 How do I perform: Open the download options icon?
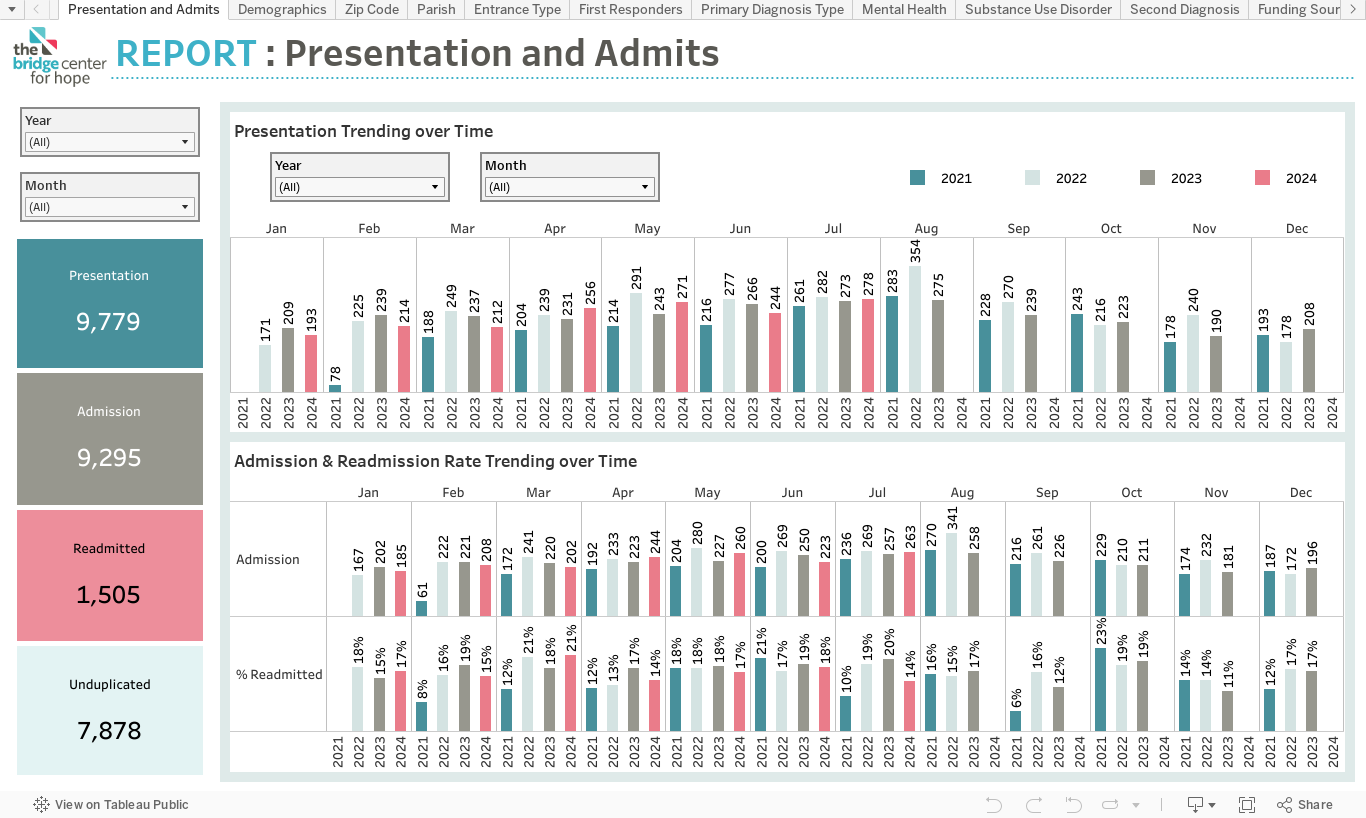(1200, 804)
